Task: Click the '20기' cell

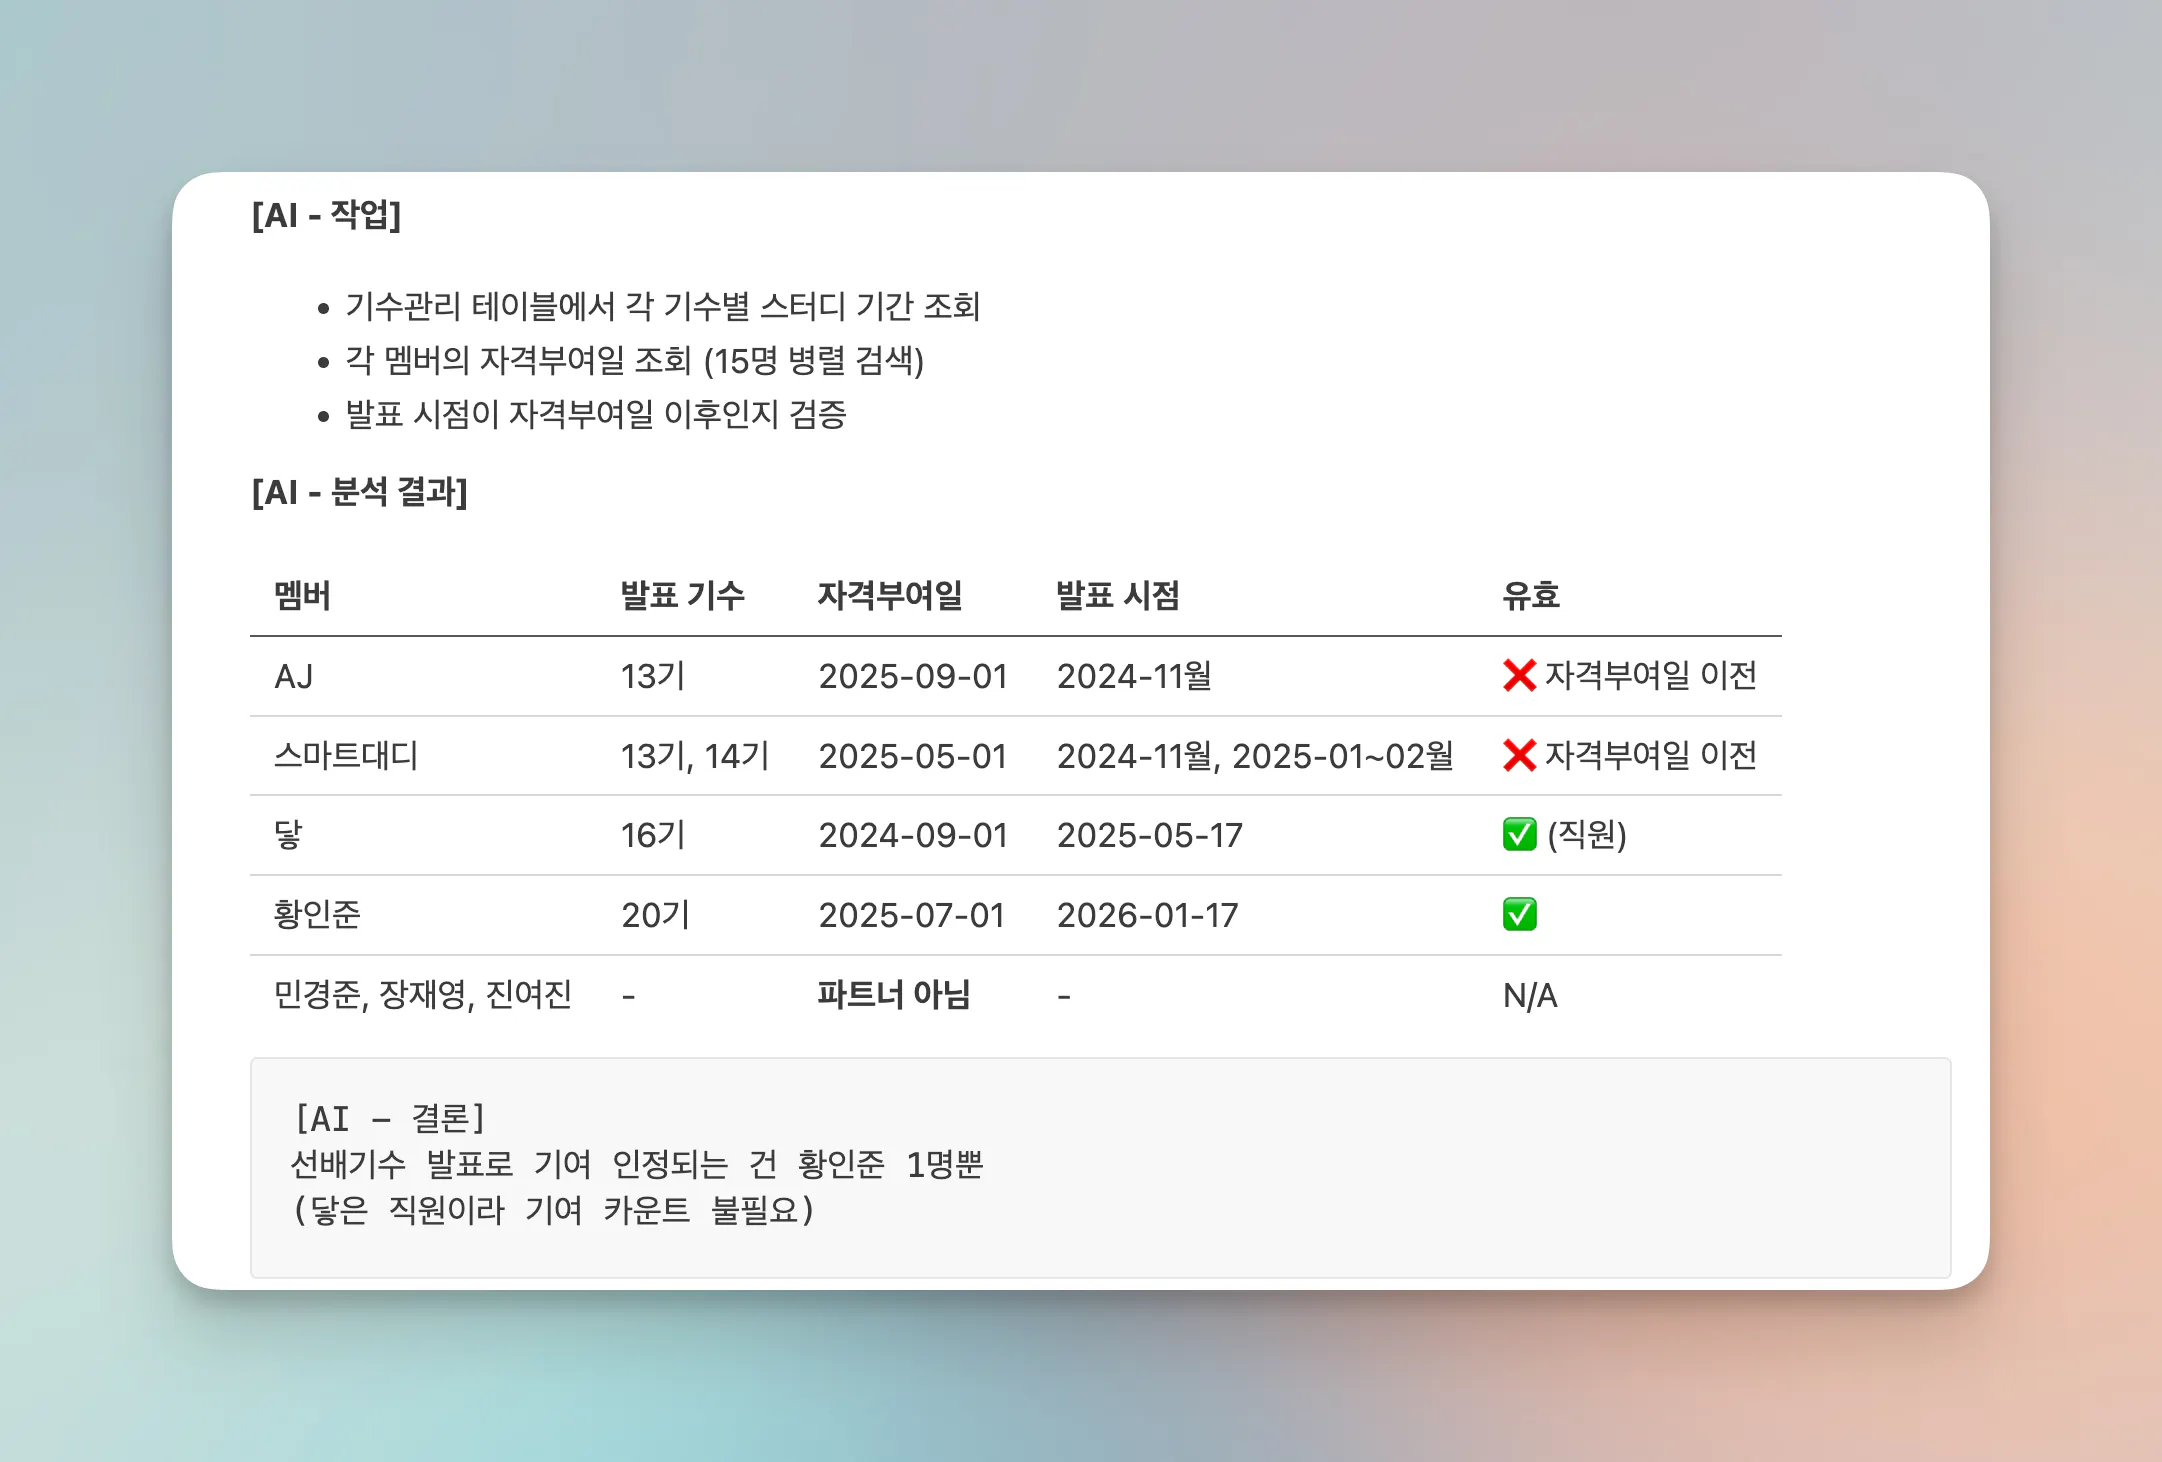Action: point(656,915)
